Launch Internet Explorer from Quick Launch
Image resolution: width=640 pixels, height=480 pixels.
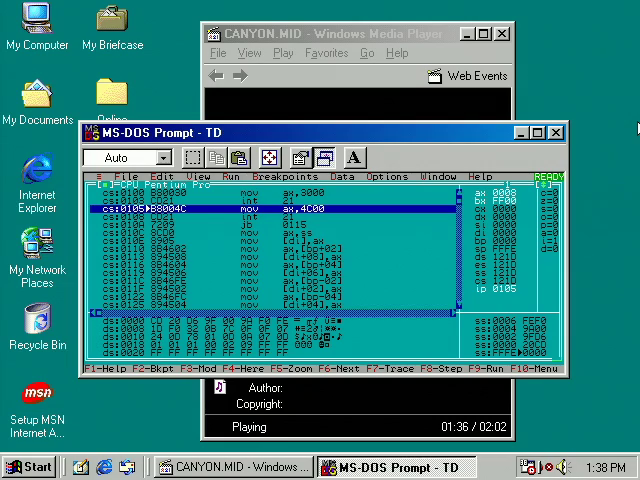click(104, 467)
